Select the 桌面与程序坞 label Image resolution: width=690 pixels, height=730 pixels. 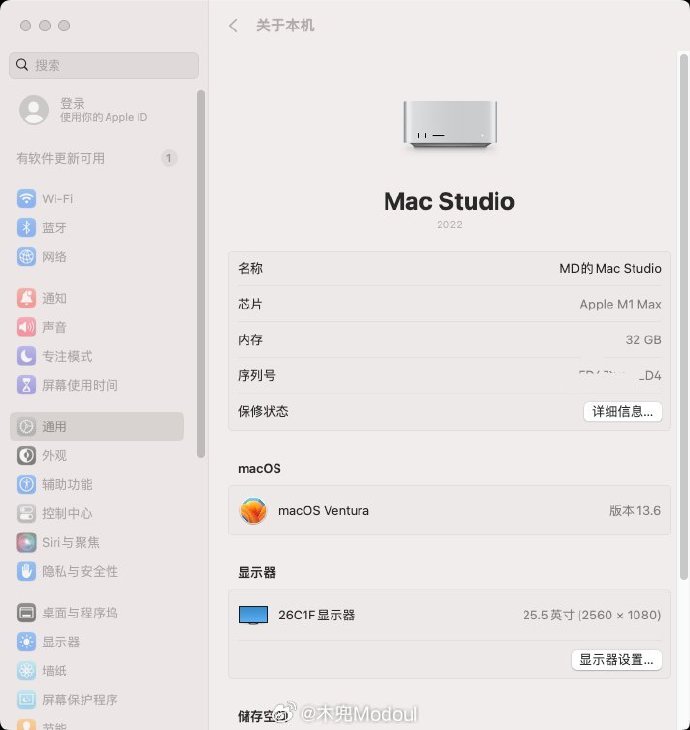pos(80,613)
